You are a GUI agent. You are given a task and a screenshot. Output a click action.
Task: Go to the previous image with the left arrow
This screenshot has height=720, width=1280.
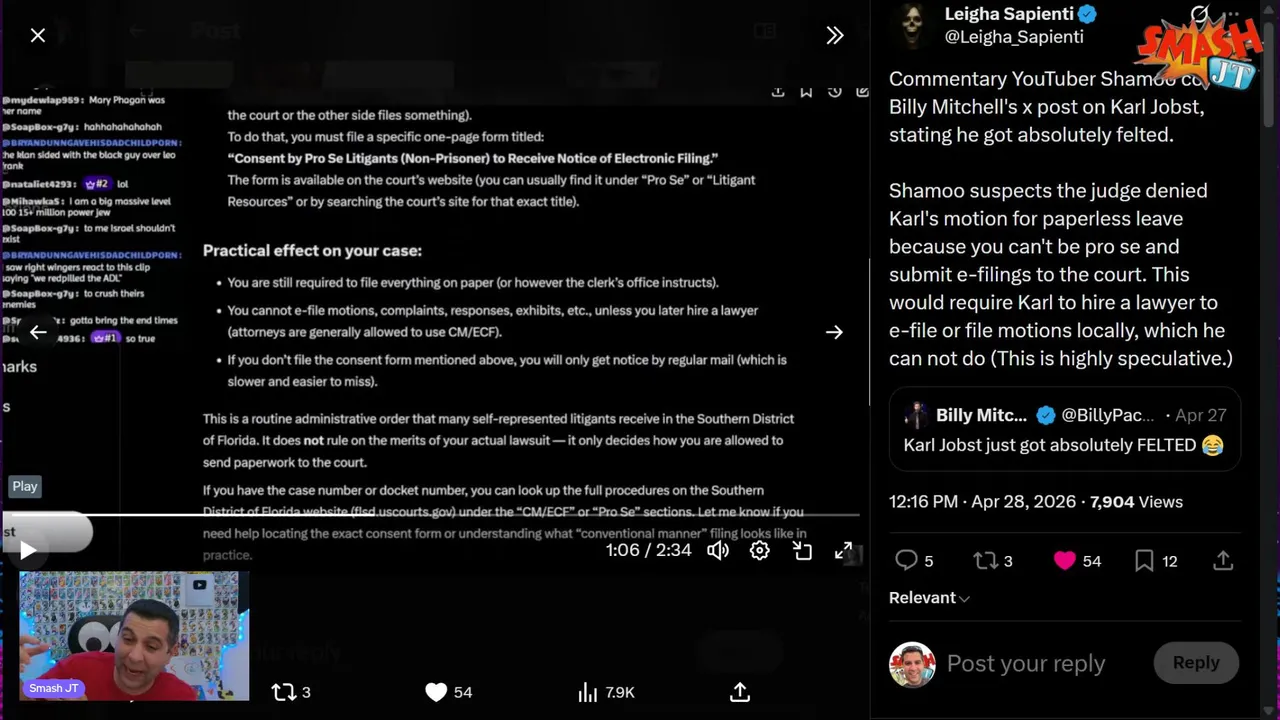point(38,332)
